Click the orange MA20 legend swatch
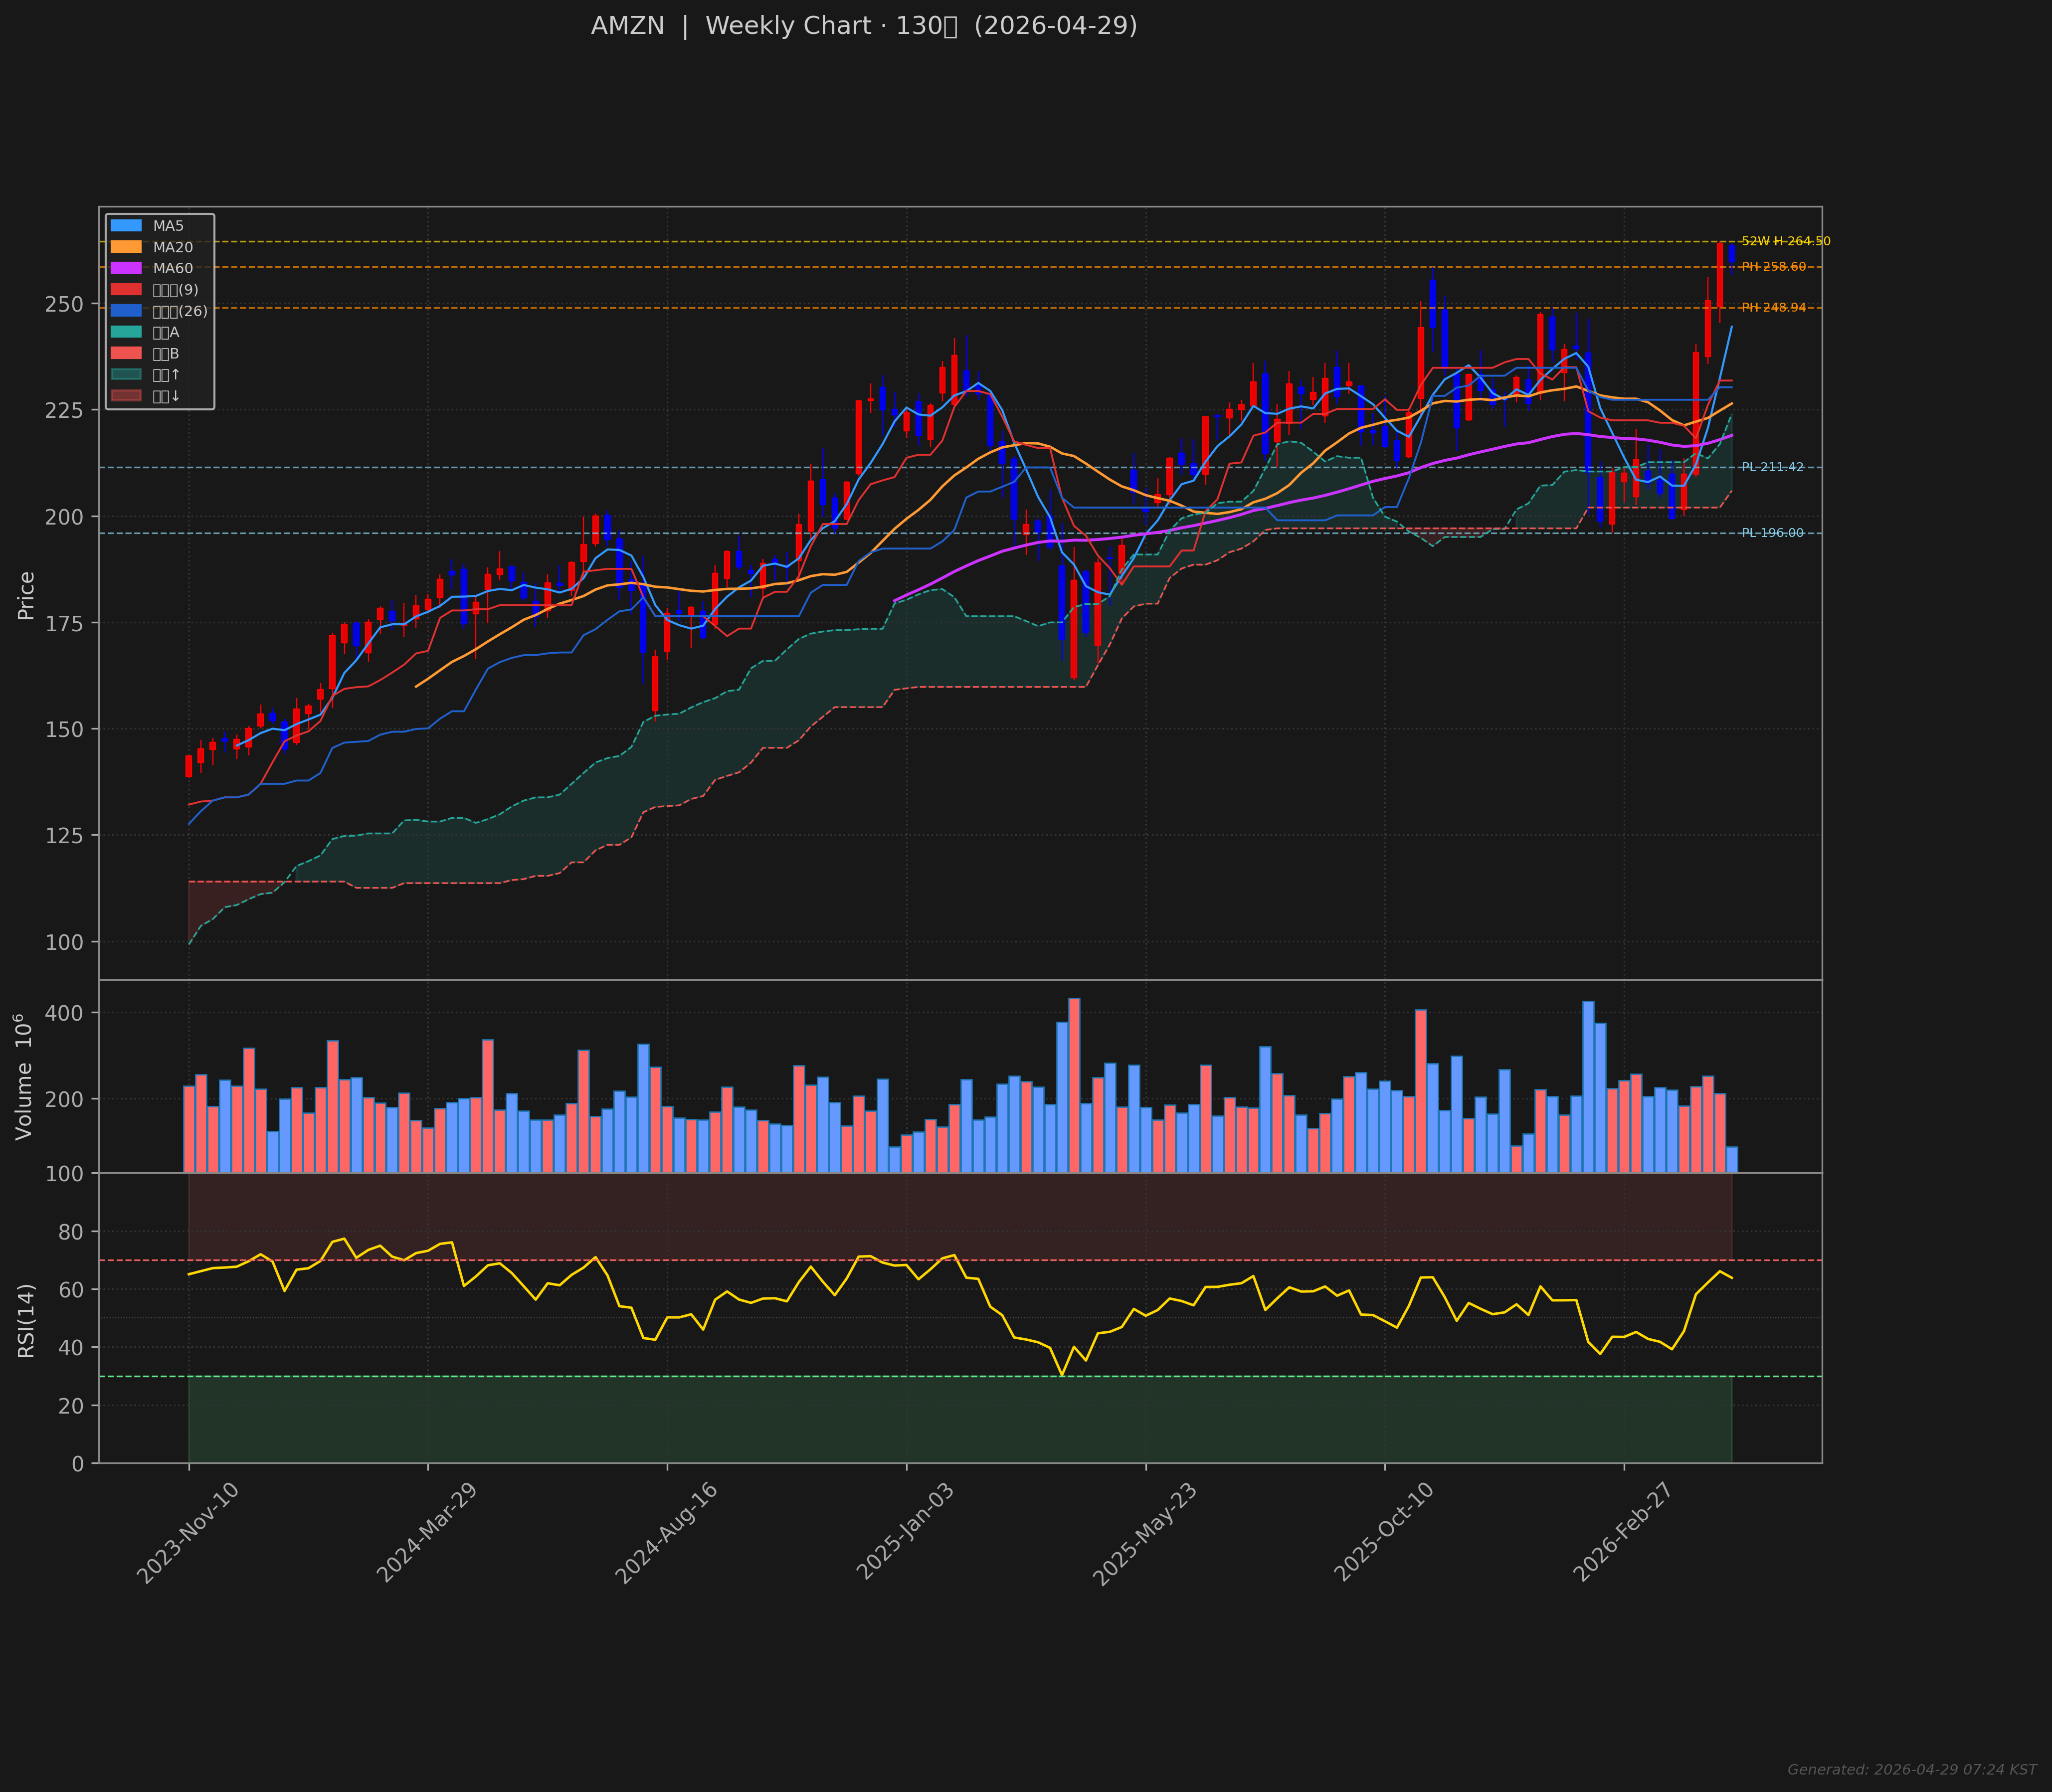The width and height of the screenshot is (2052, 1792). (126, 247)
